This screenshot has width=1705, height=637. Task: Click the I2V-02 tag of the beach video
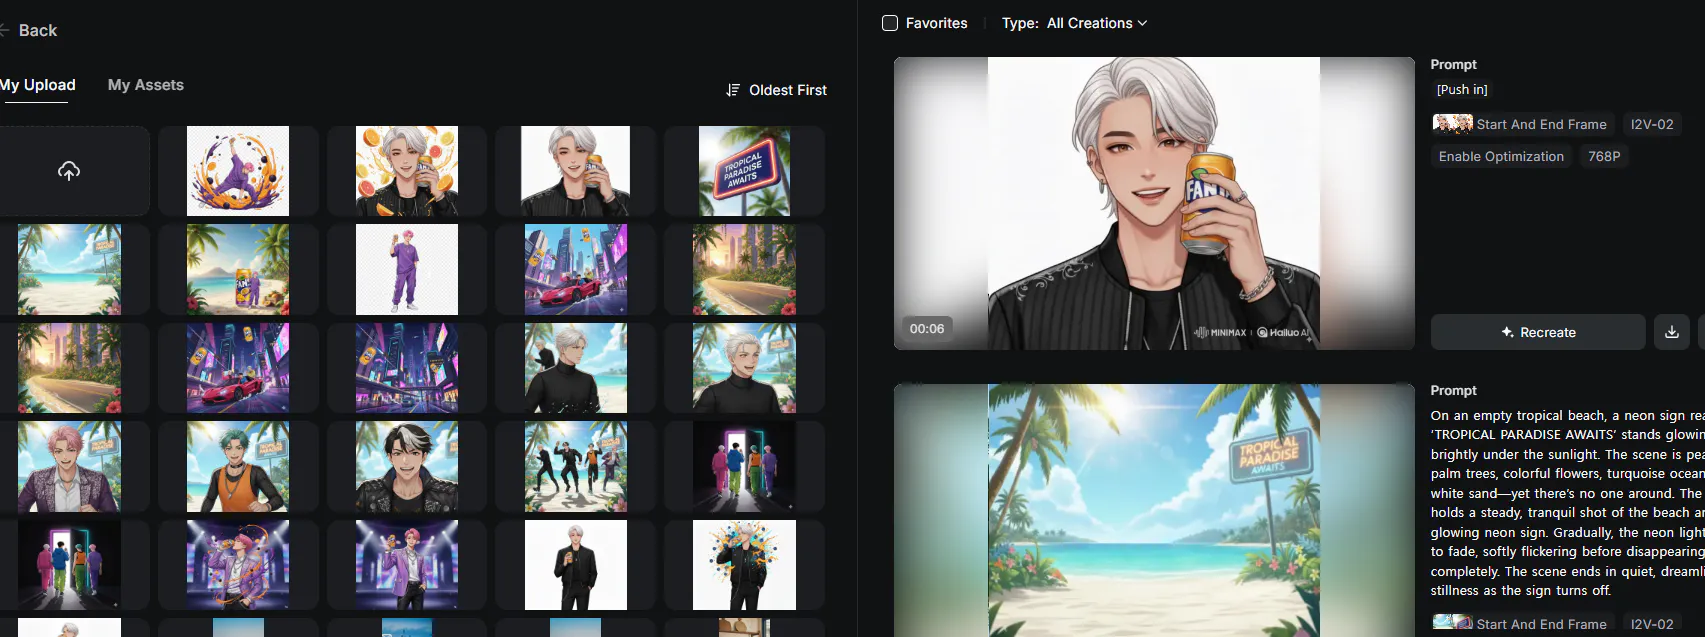click(1652, 624)
